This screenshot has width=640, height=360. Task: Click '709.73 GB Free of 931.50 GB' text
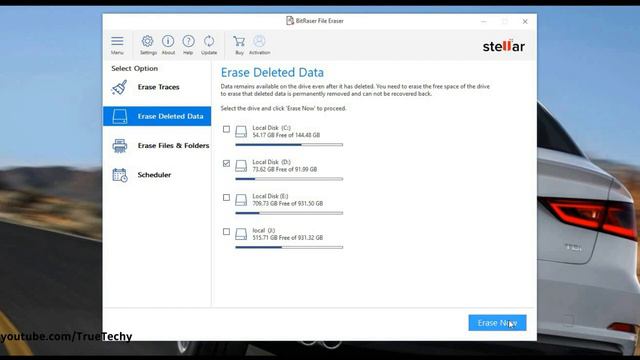click(287, 203)
